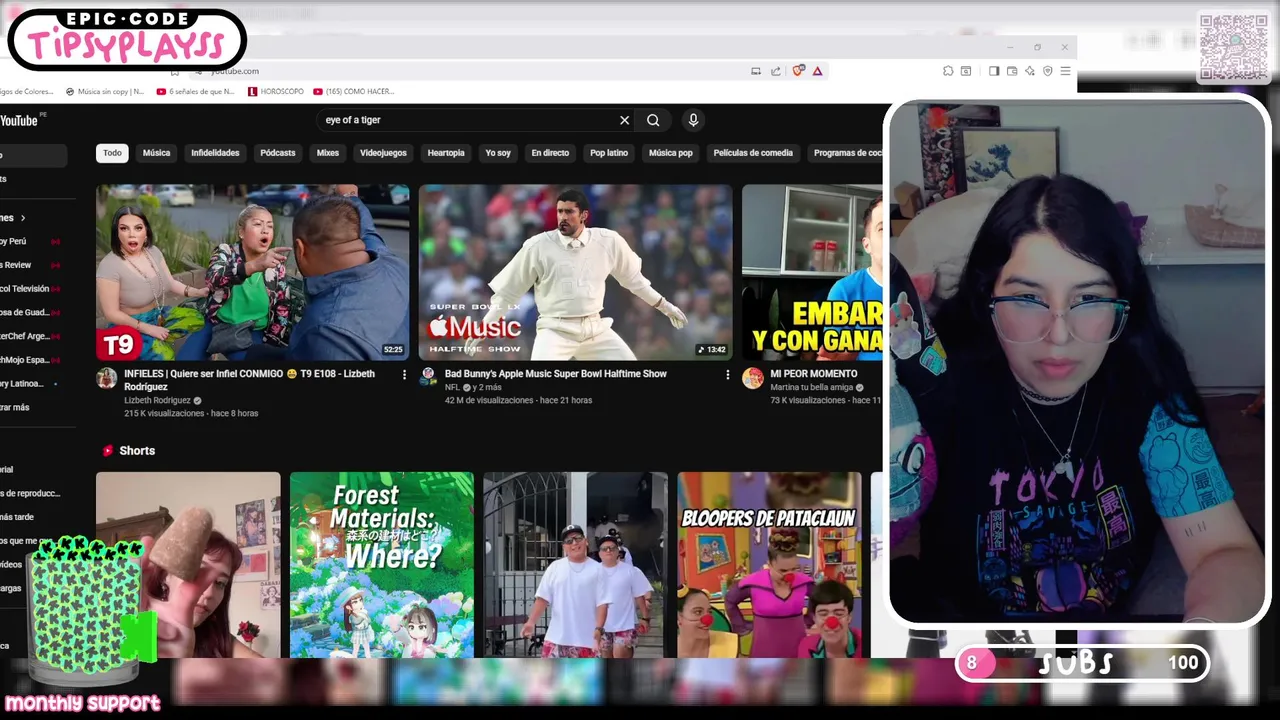
Task: Click the Shorts section logo icon
Action: pos(108,451)
